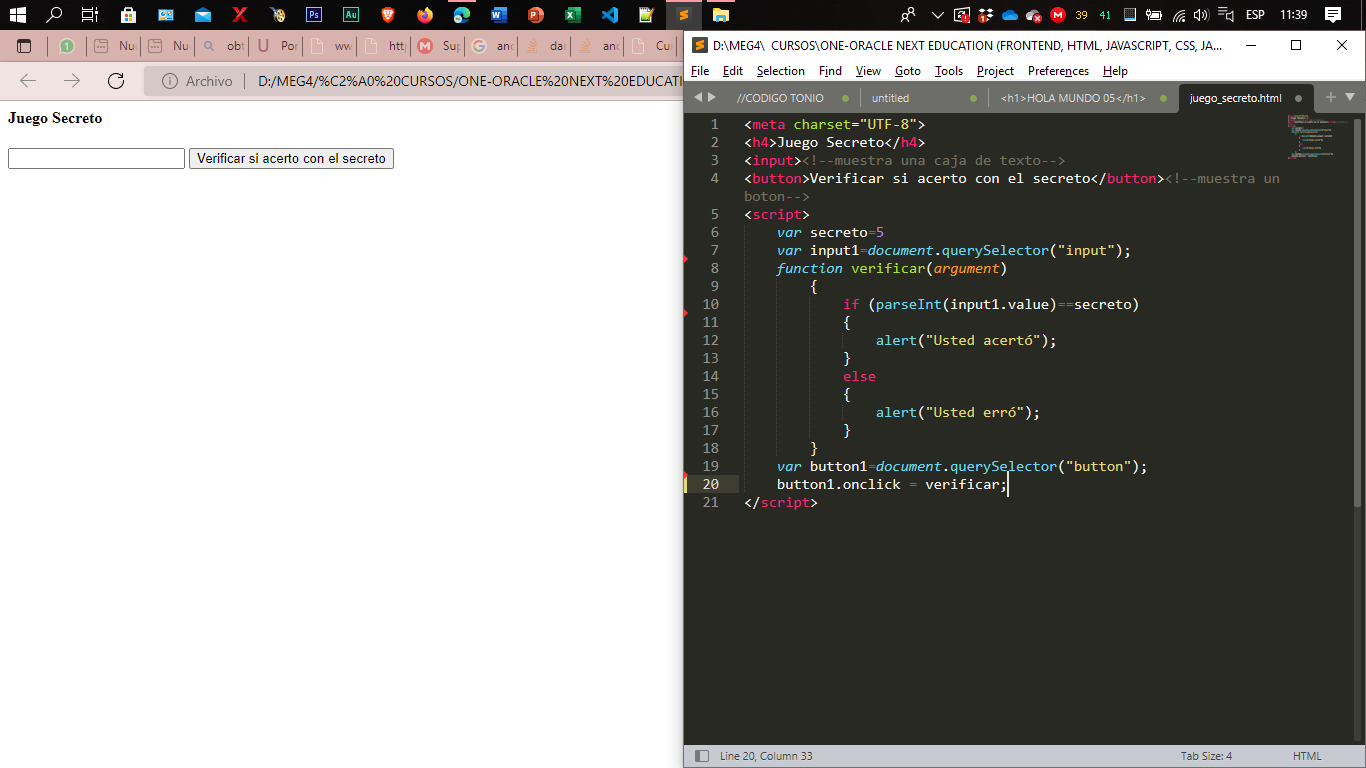Click line number 20 in the gutter
The height and width of the screenshot is (768, 1366).
pos(710,484)
